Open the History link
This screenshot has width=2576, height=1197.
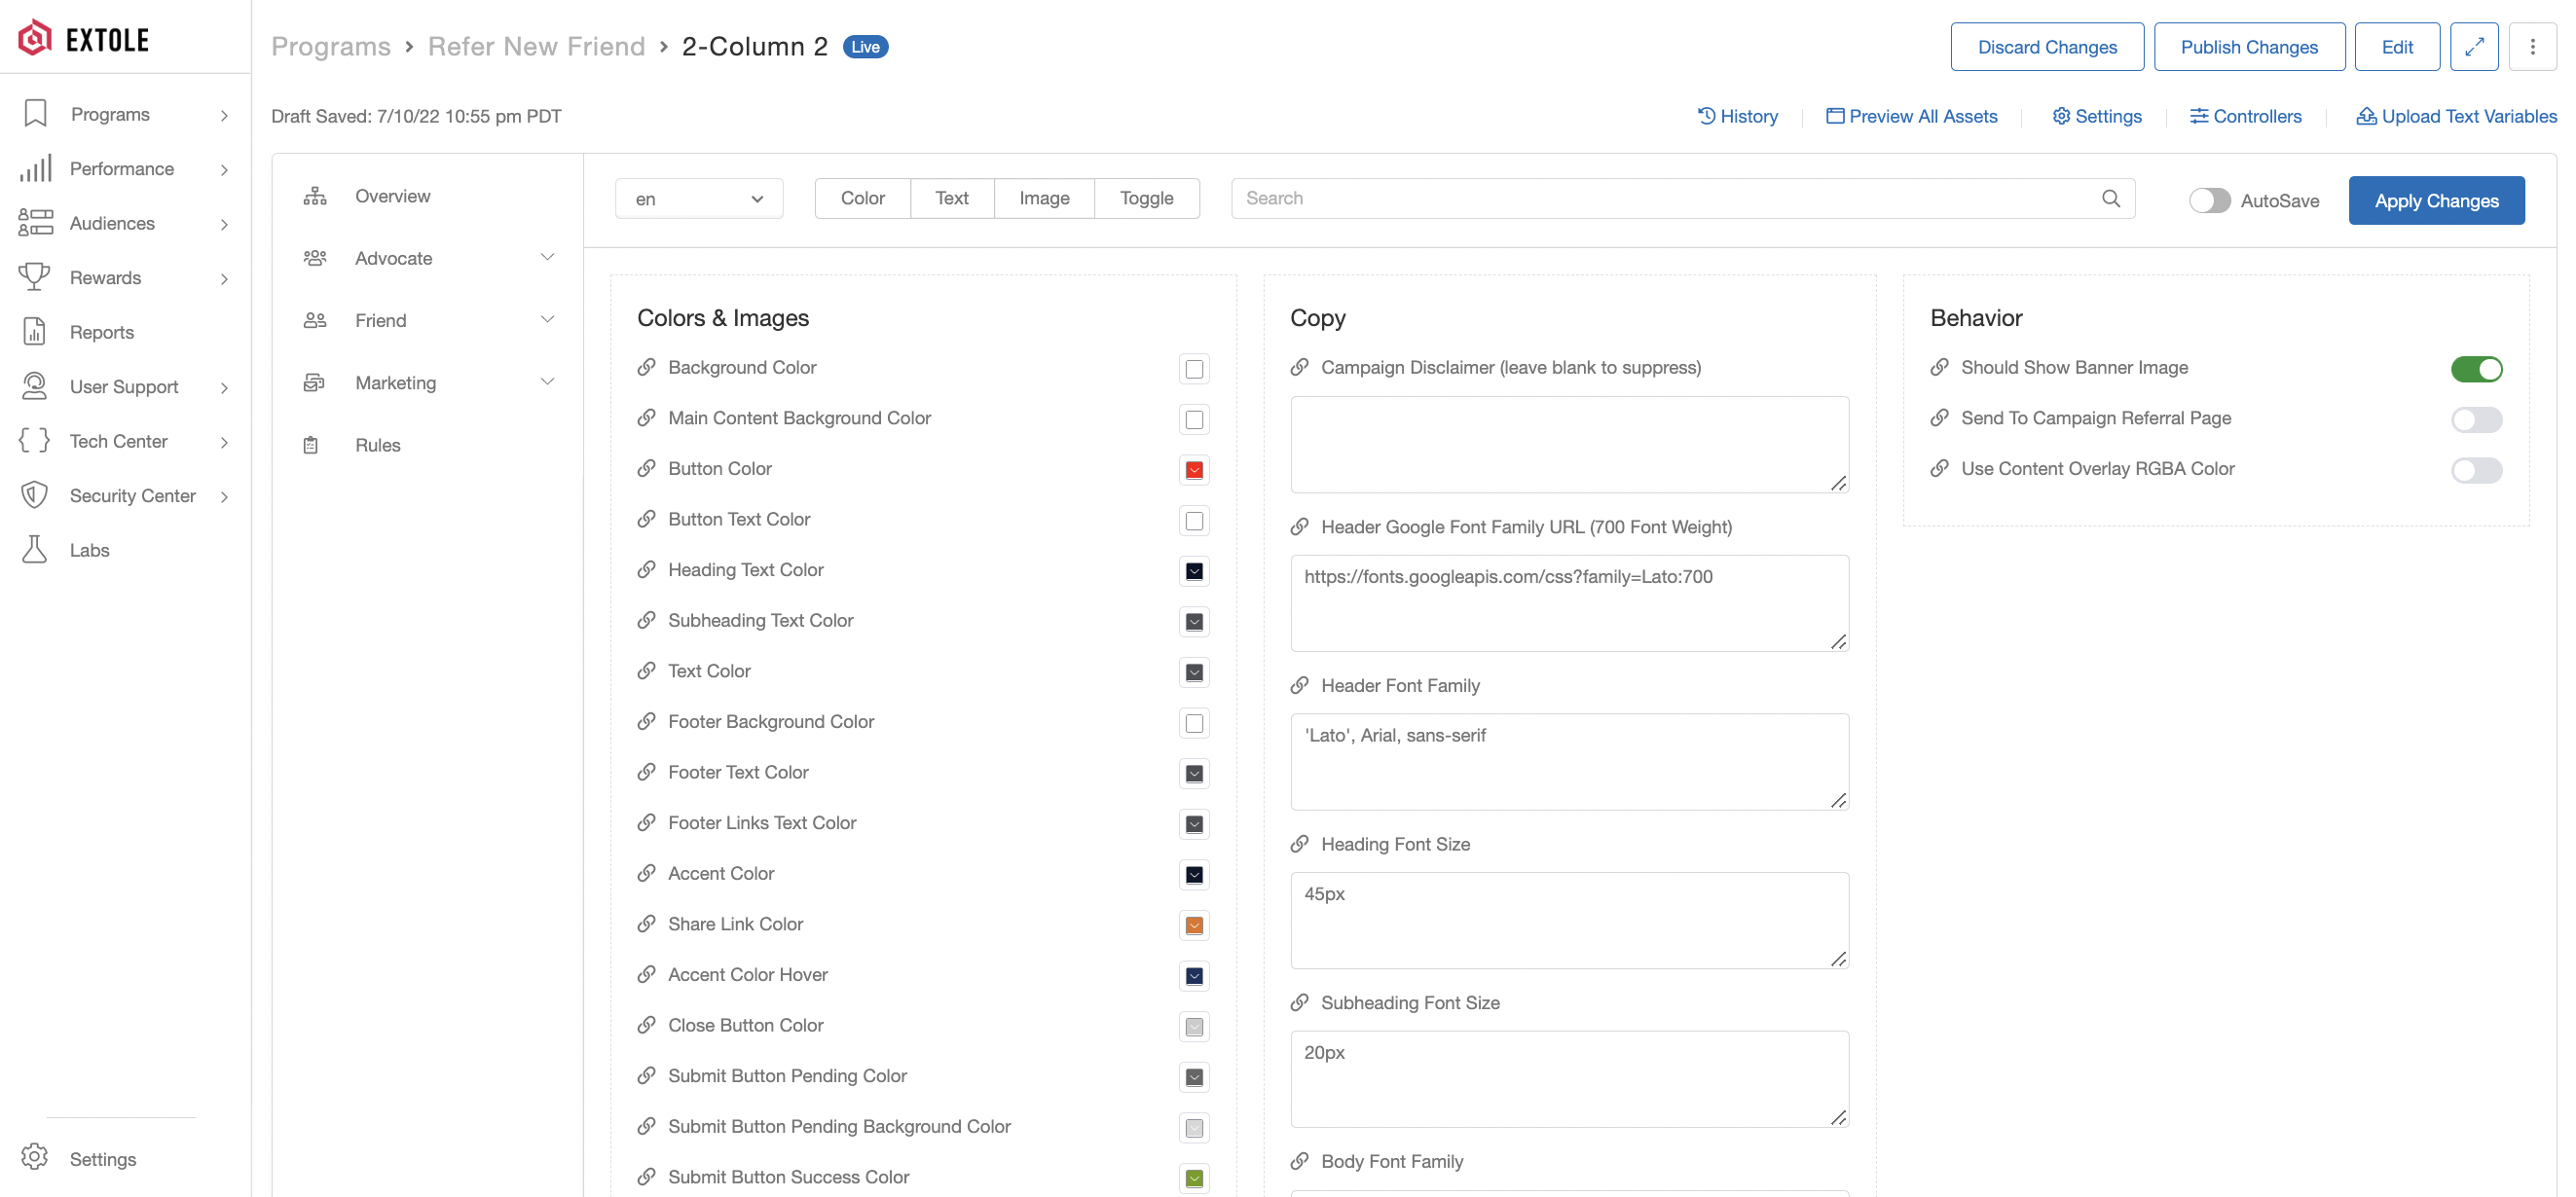(1738, 116)
